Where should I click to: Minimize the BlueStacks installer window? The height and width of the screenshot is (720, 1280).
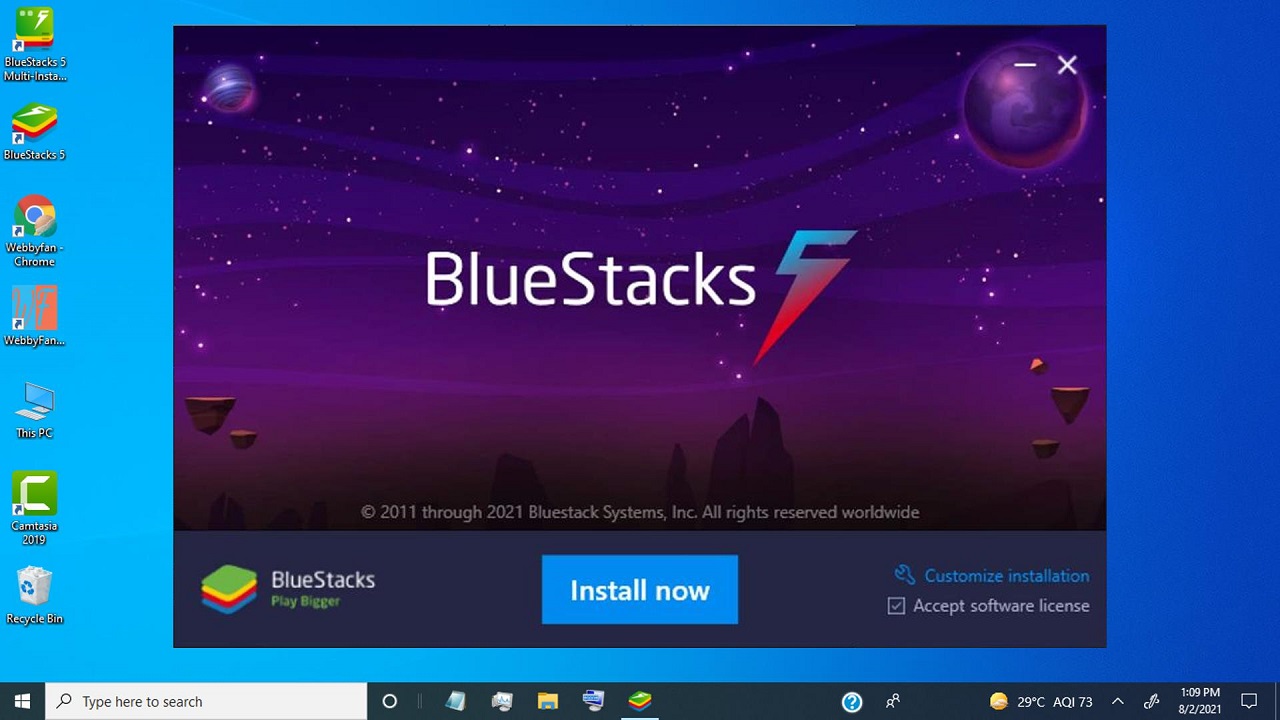pos(1025,65)
